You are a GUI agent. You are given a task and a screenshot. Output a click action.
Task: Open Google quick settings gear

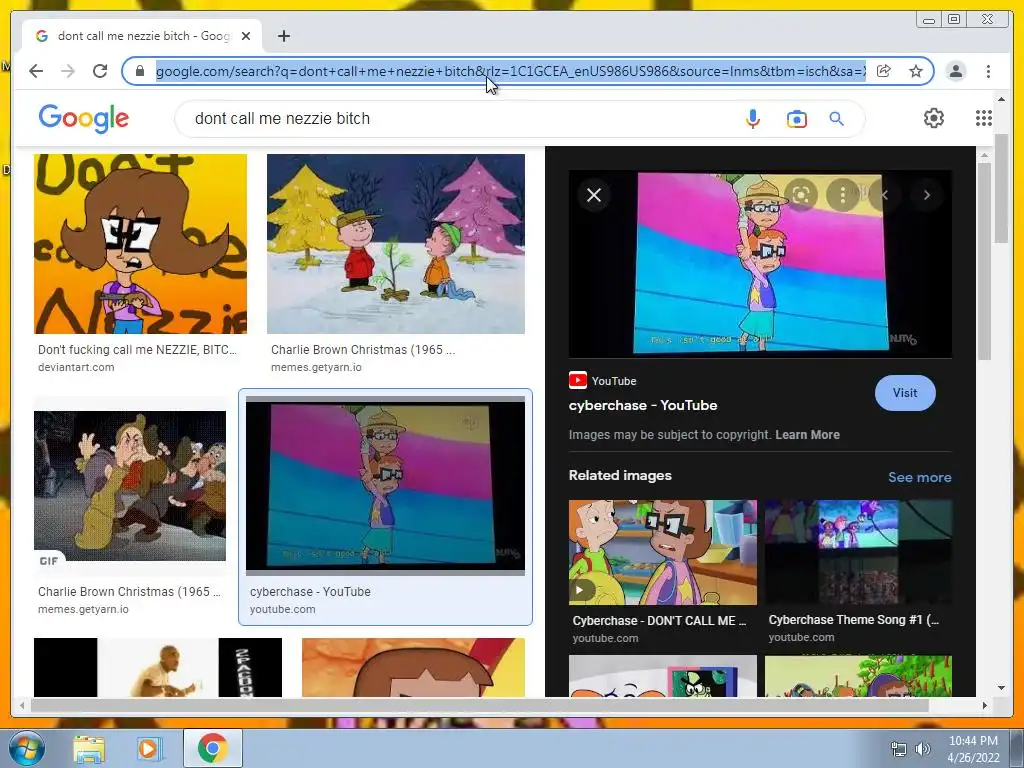(934, 118)
